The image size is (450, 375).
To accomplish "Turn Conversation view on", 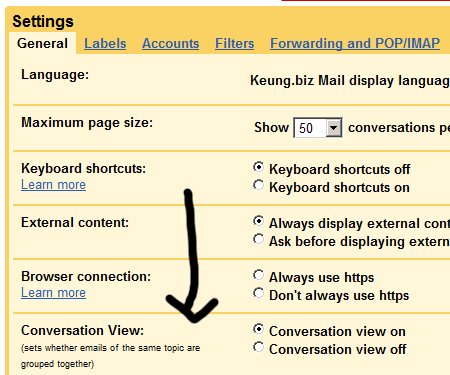I will coord(258,329).
